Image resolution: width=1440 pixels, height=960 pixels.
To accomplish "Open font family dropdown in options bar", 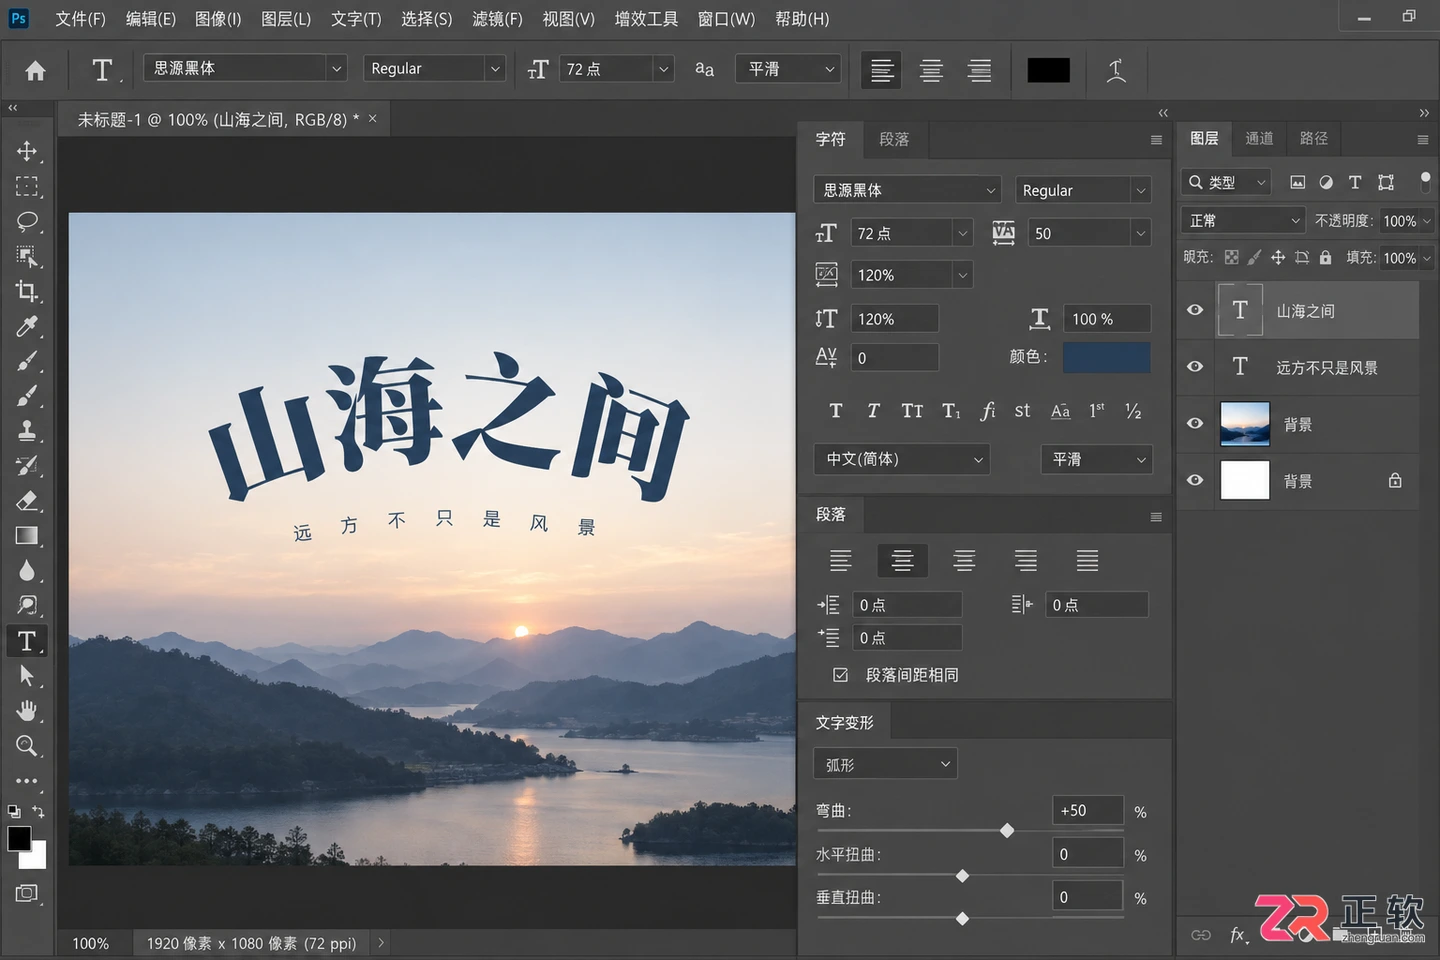I will (336, 68).
